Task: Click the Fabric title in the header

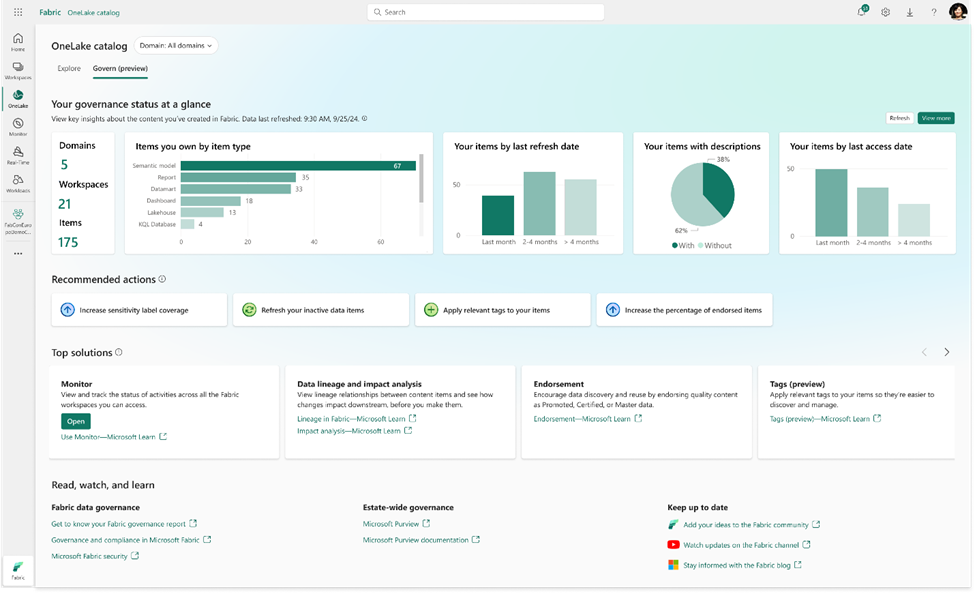Action: click(x=50, y=12)
